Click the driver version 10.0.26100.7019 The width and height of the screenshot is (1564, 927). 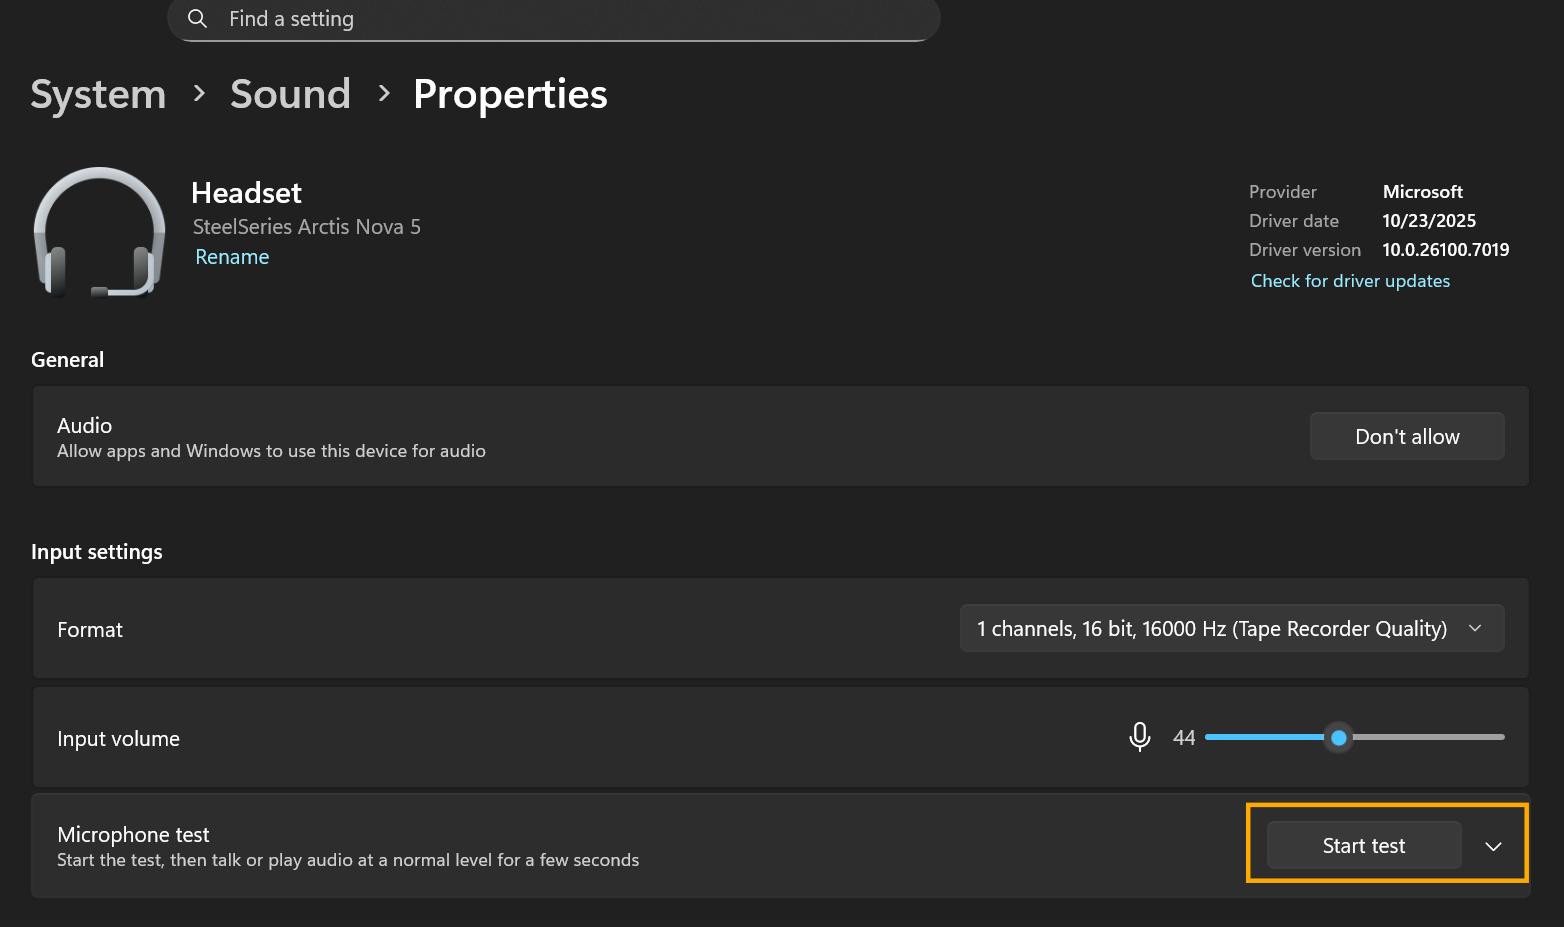click(1446, 250)
